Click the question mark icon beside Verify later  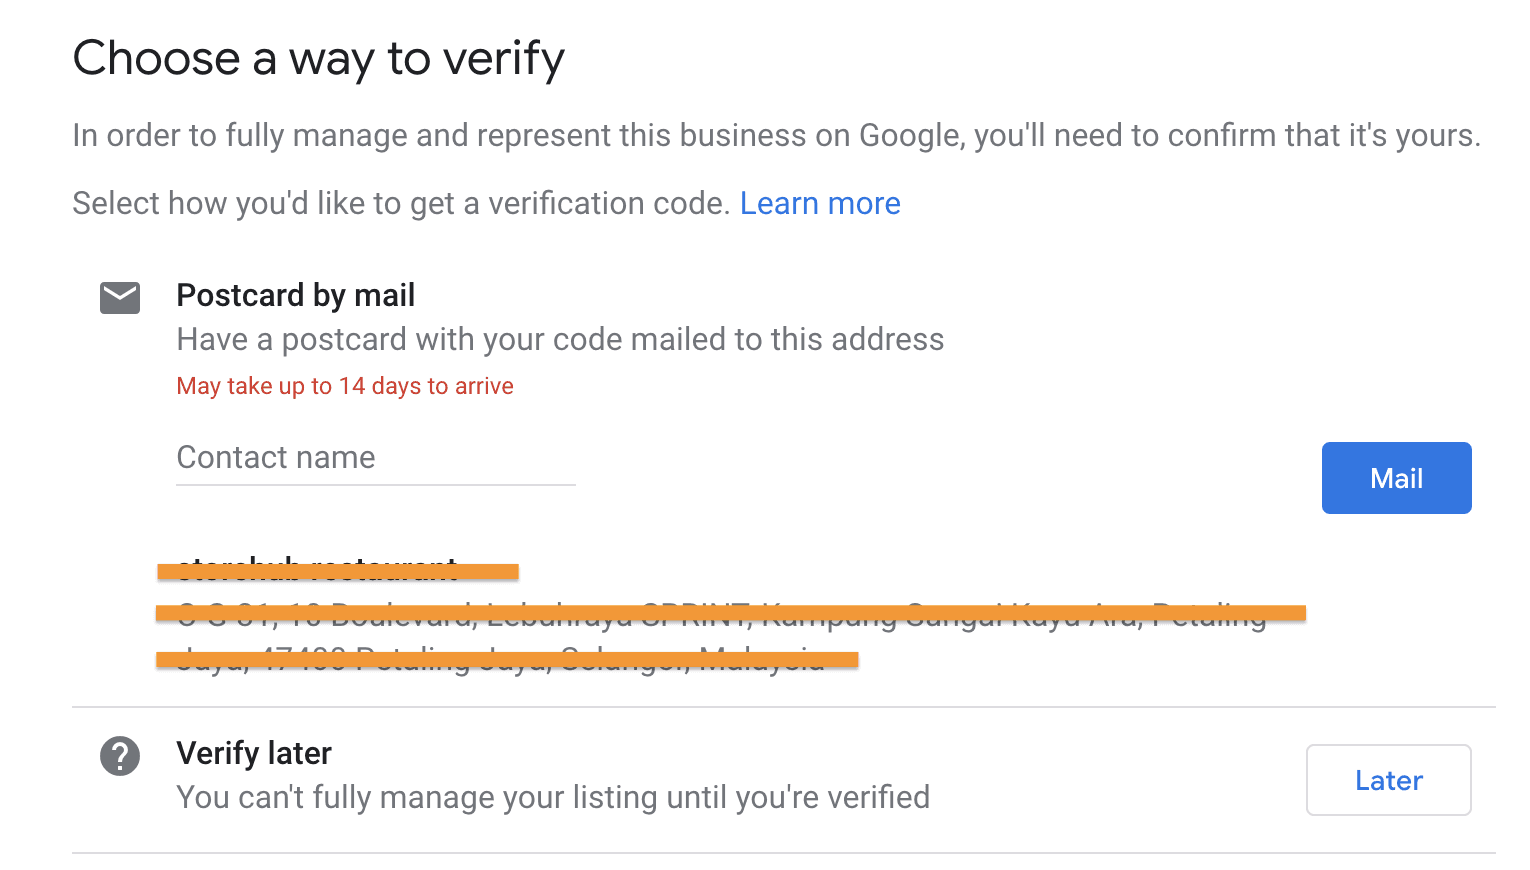click(x=120, y=756)
